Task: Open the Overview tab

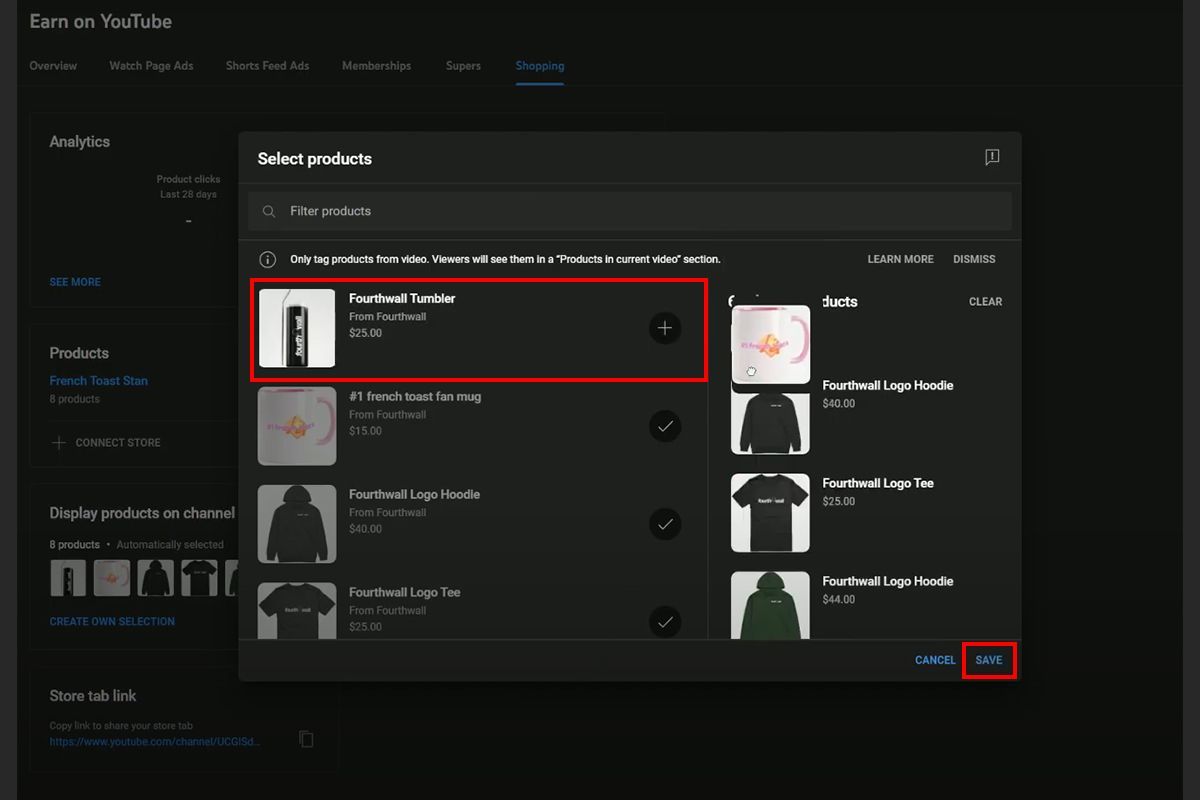Action: coord(53,66)
